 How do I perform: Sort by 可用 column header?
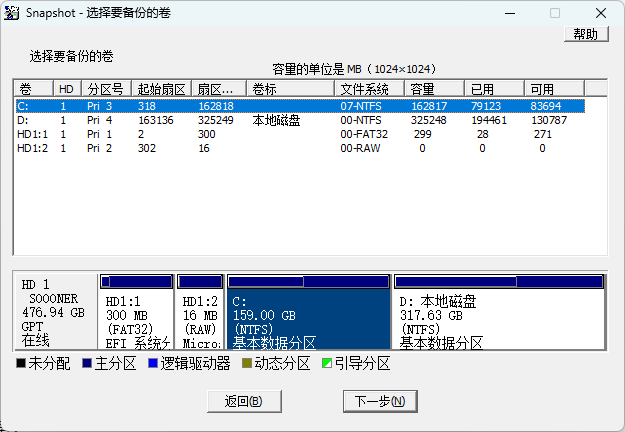pos(553,89)
